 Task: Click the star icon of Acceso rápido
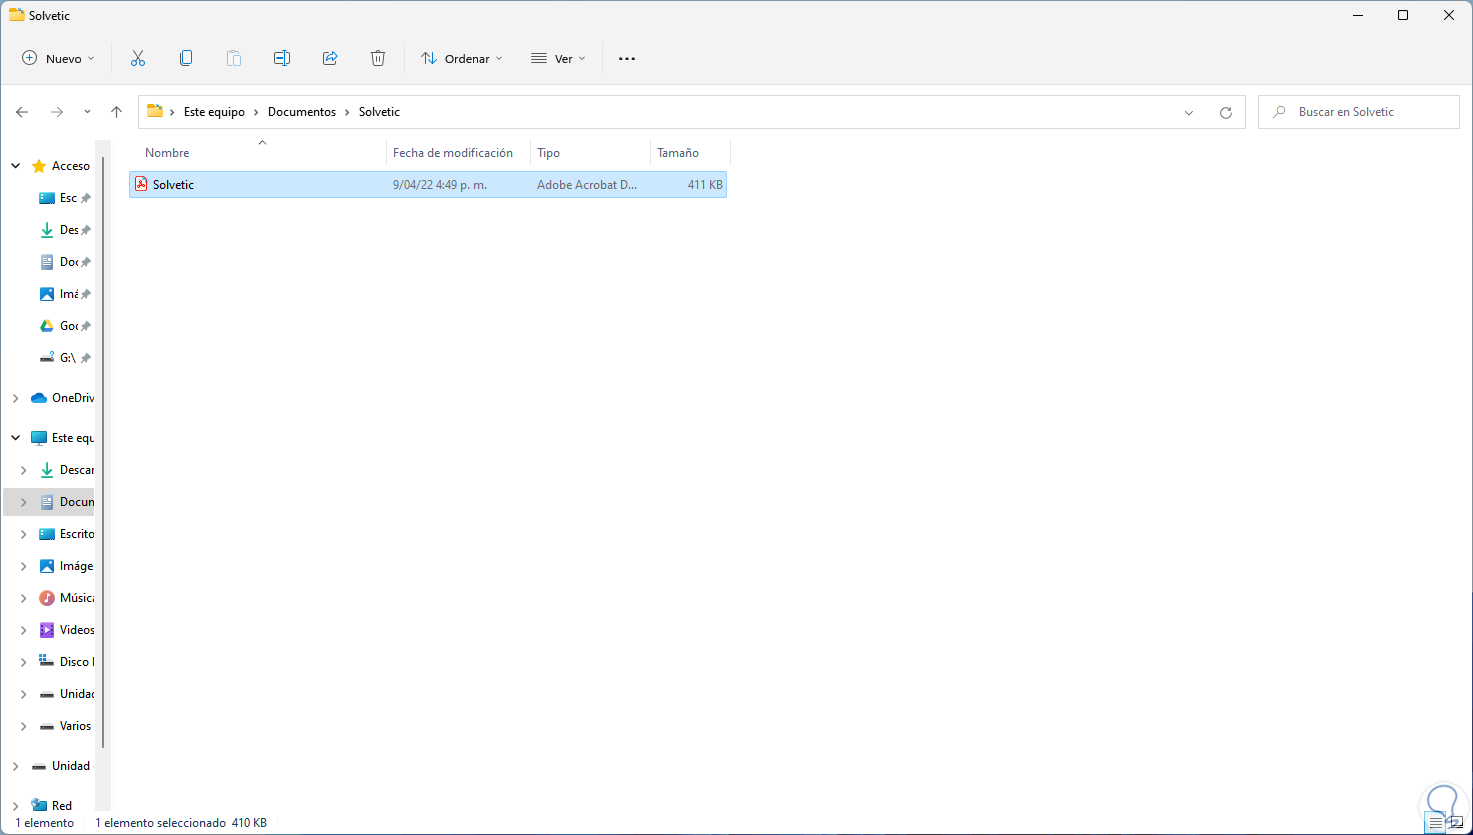pos(39,166)
